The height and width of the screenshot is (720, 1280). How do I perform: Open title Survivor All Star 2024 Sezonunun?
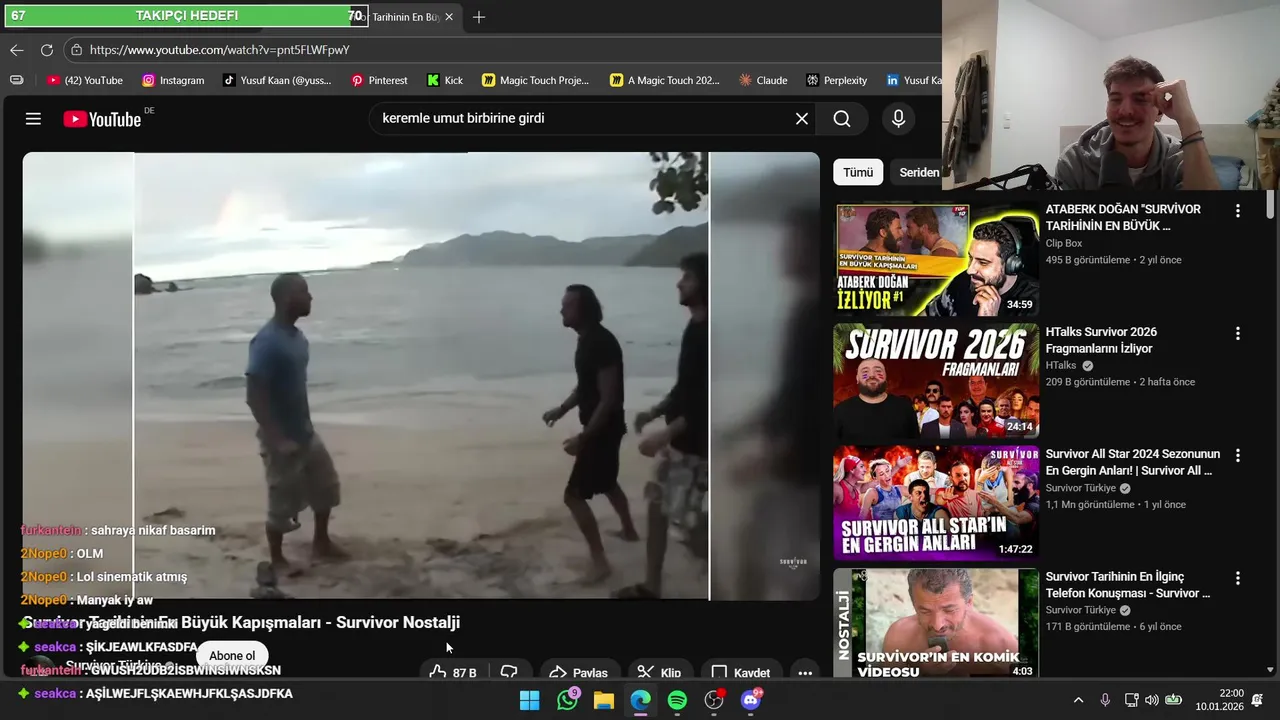pos(1133,462)
